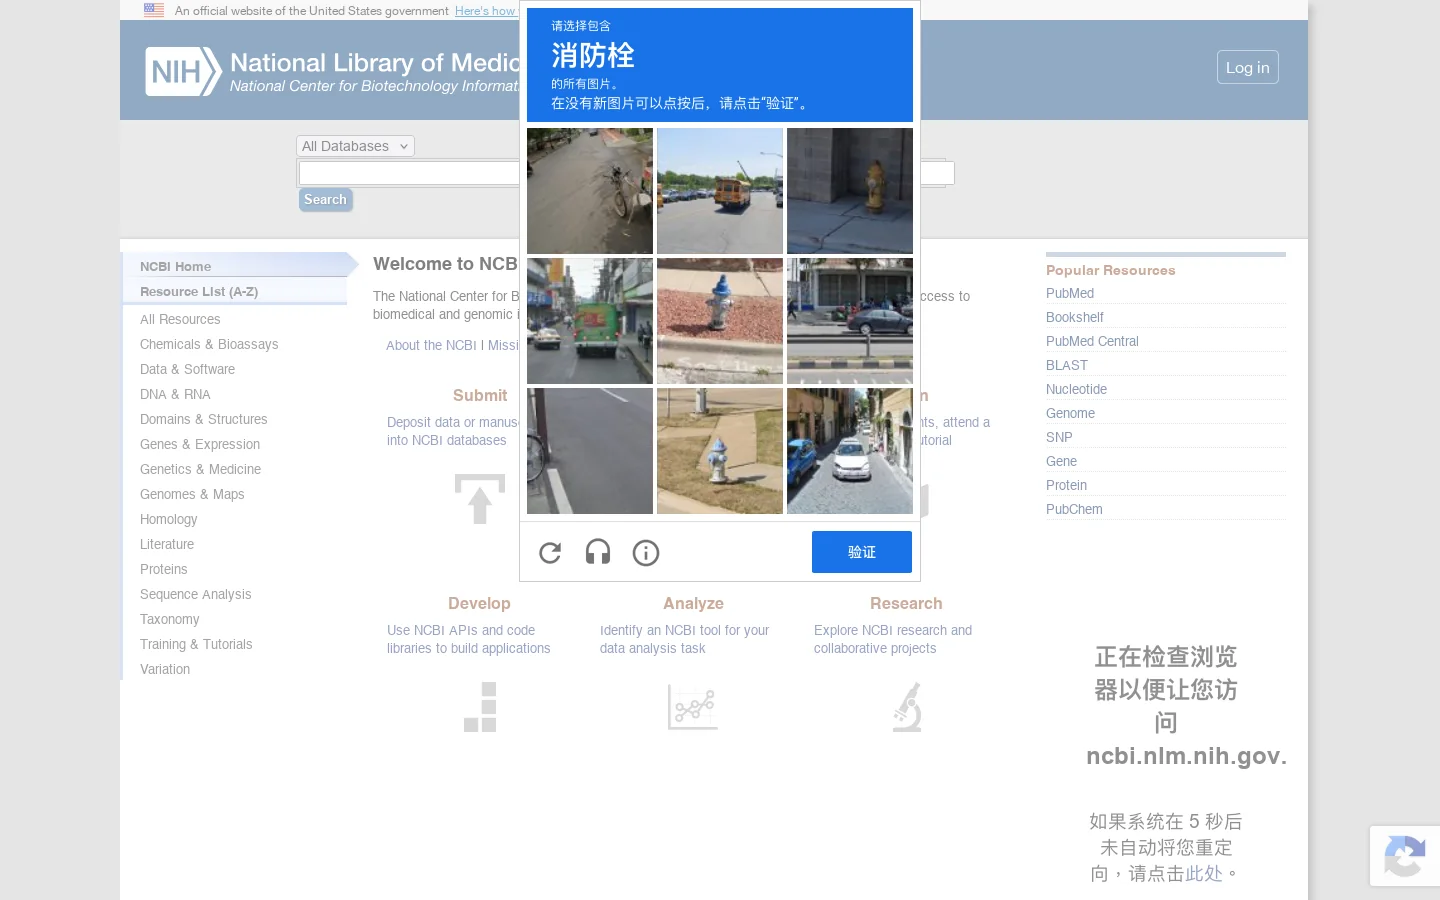
Task: Open the All Databases dropdown
Action: tap(355, 146)
